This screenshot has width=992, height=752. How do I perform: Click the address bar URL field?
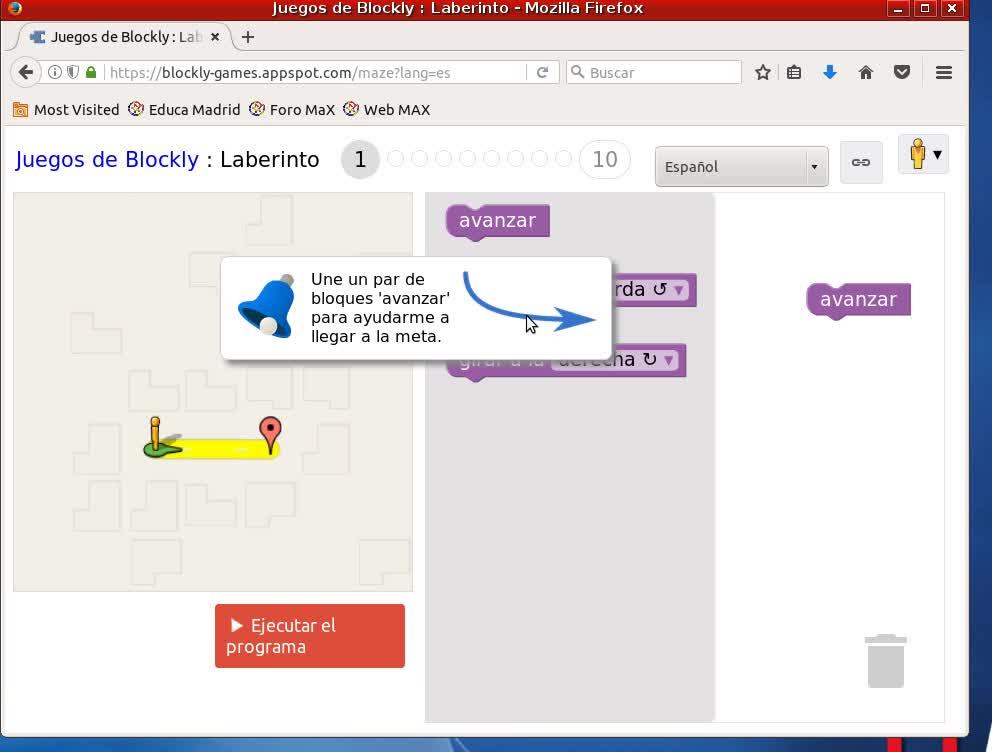(316, 72)
